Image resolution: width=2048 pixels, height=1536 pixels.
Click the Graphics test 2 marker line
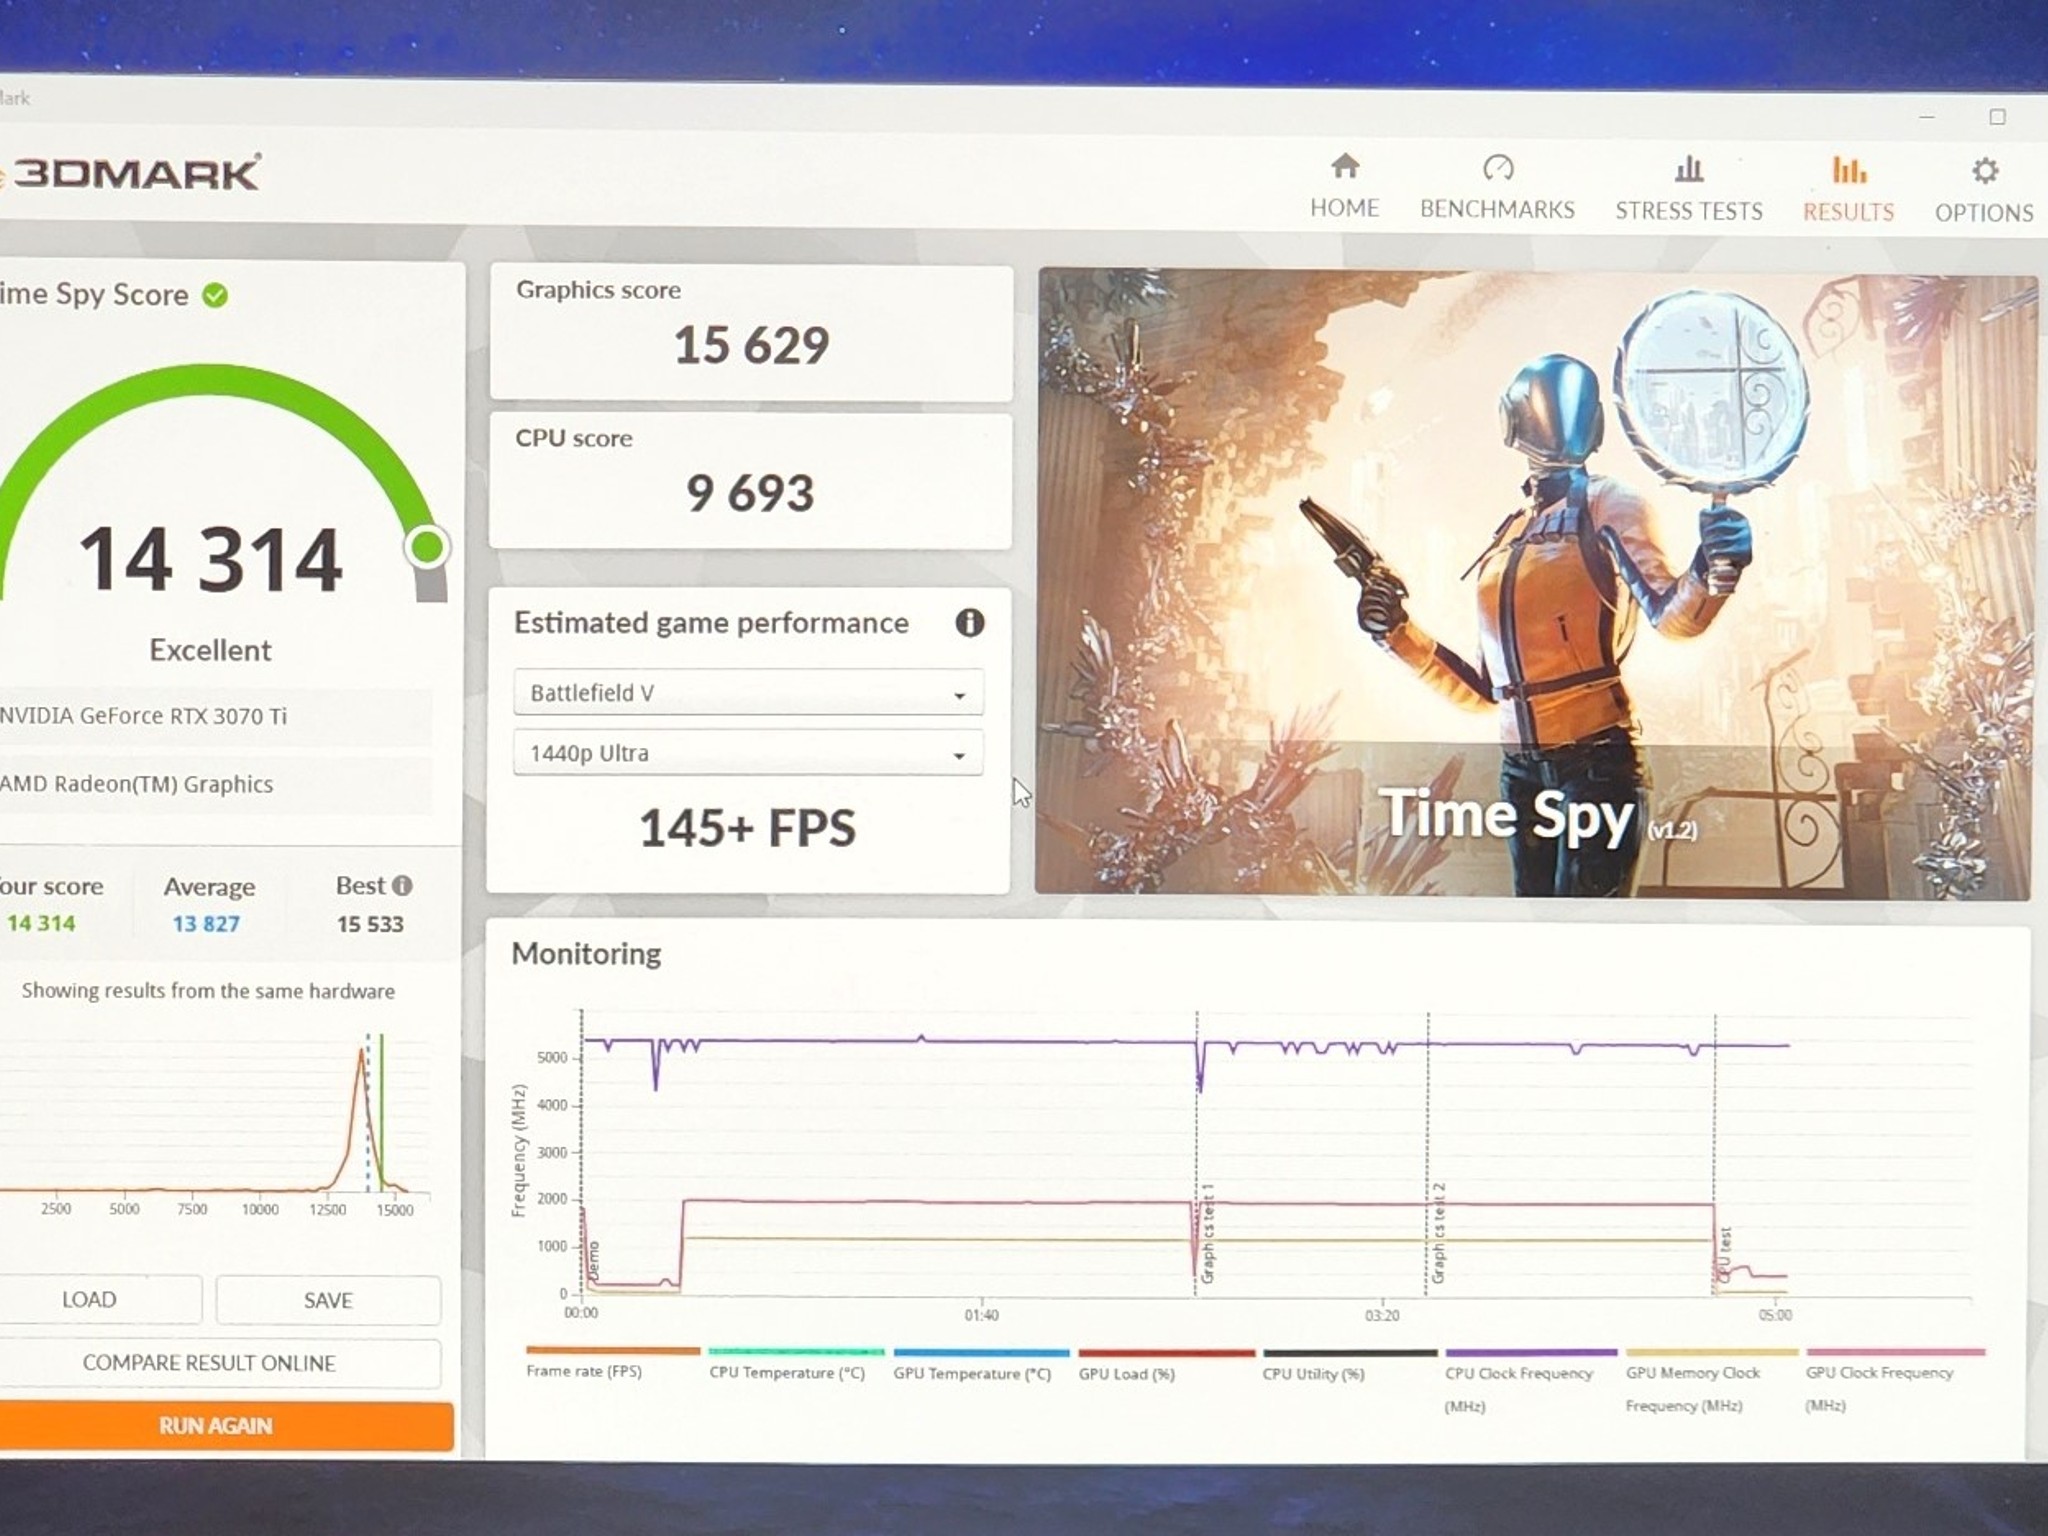click(1428, 1154)
